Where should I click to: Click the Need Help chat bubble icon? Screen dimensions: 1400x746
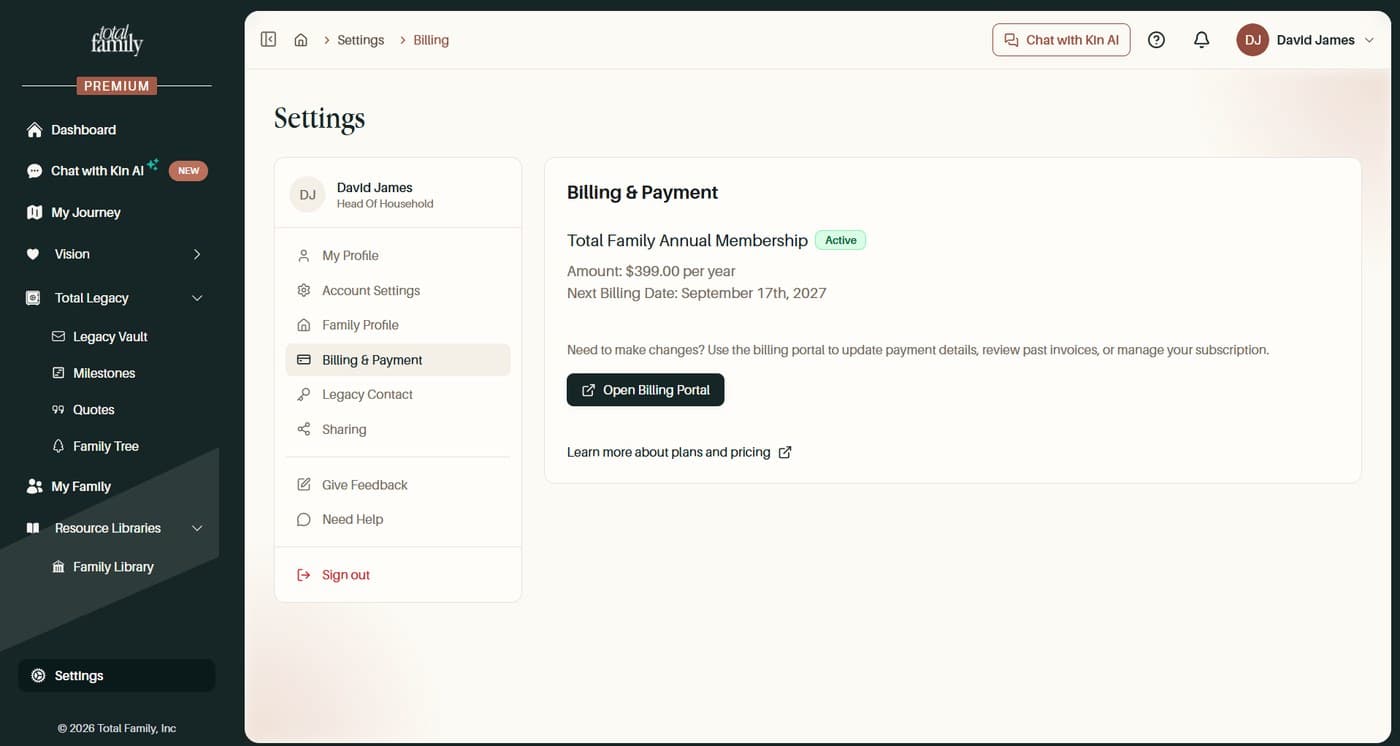coord(304,520)
